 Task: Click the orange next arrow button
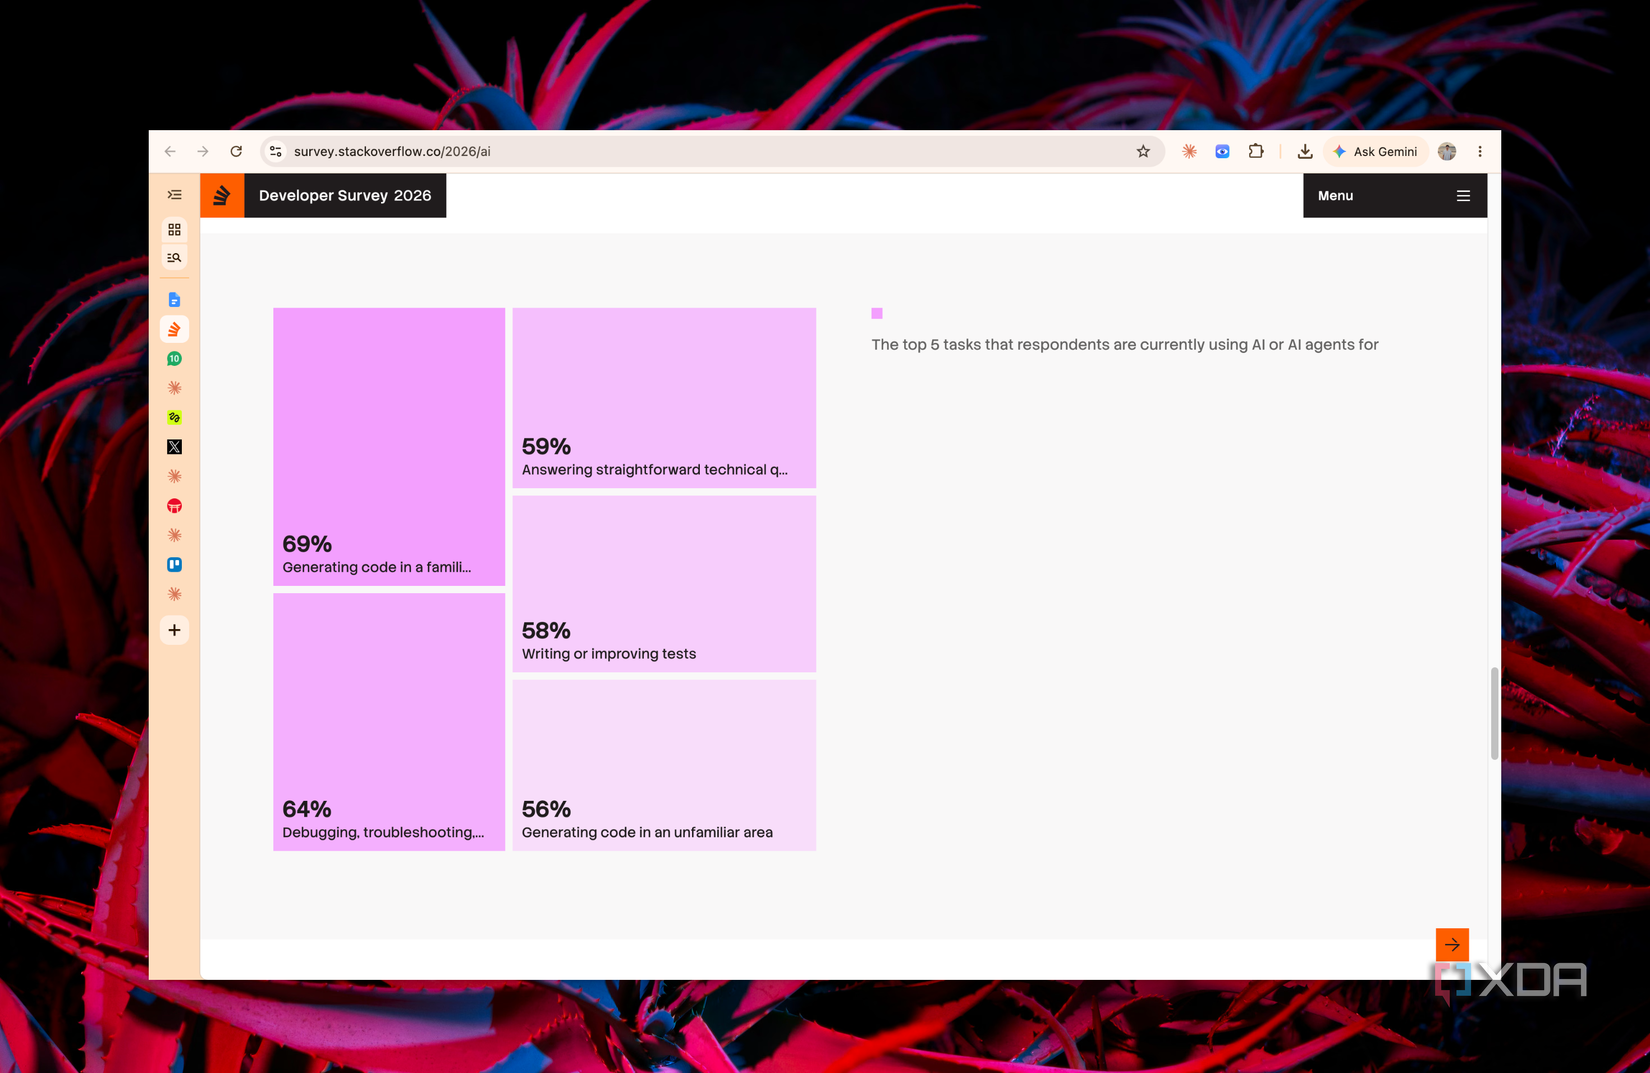1452,945
